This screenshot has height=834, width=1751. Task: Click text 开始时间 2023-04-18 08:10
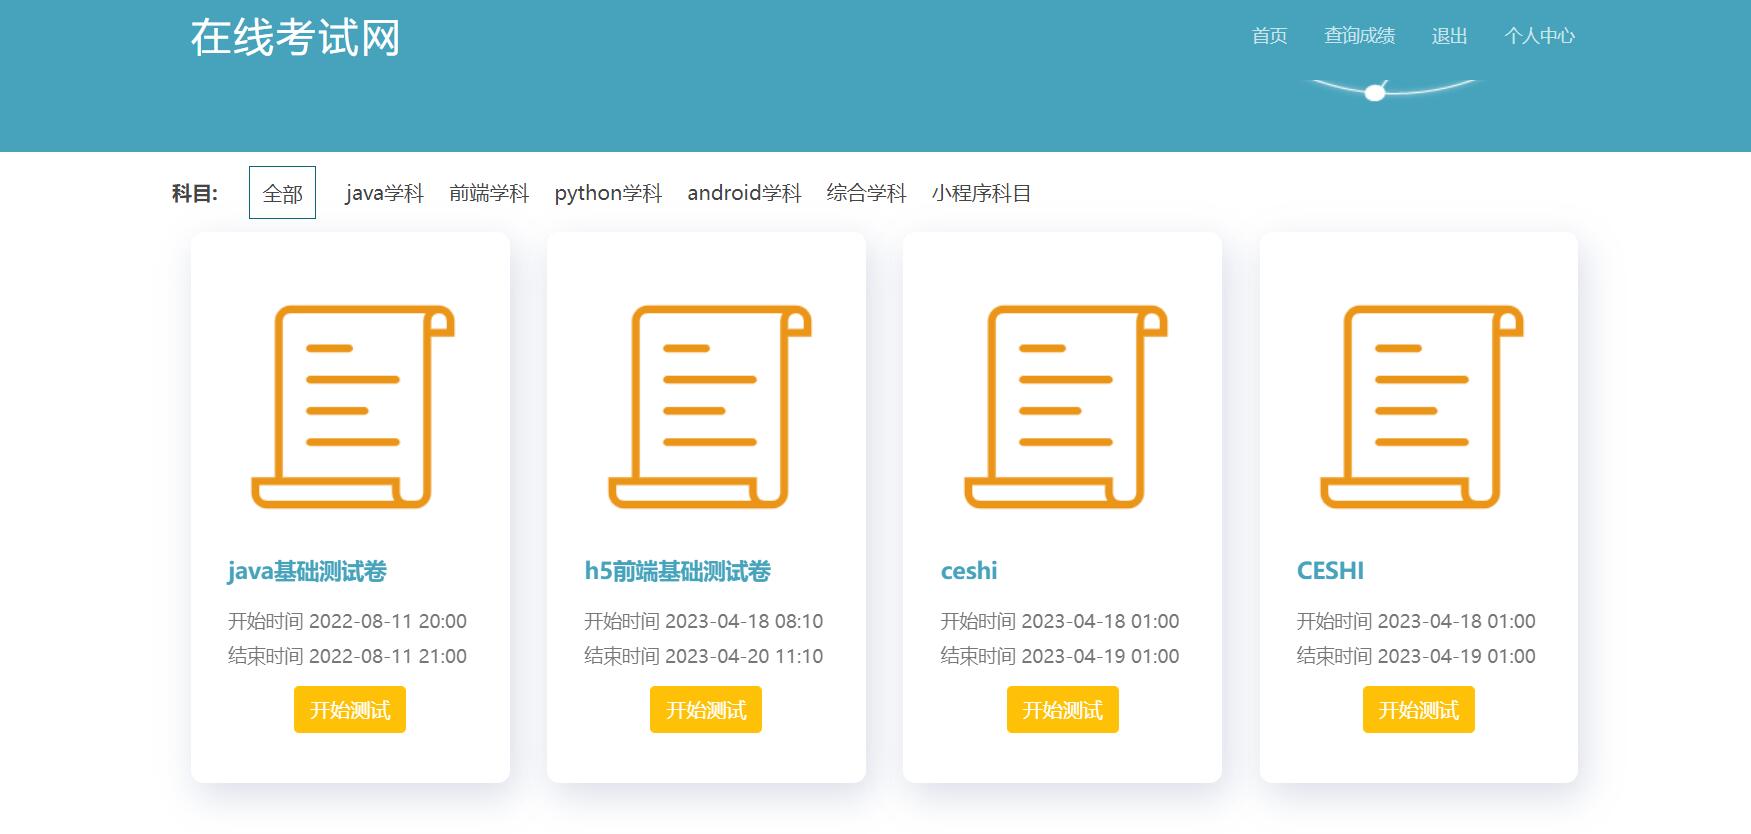pos(704,621)
